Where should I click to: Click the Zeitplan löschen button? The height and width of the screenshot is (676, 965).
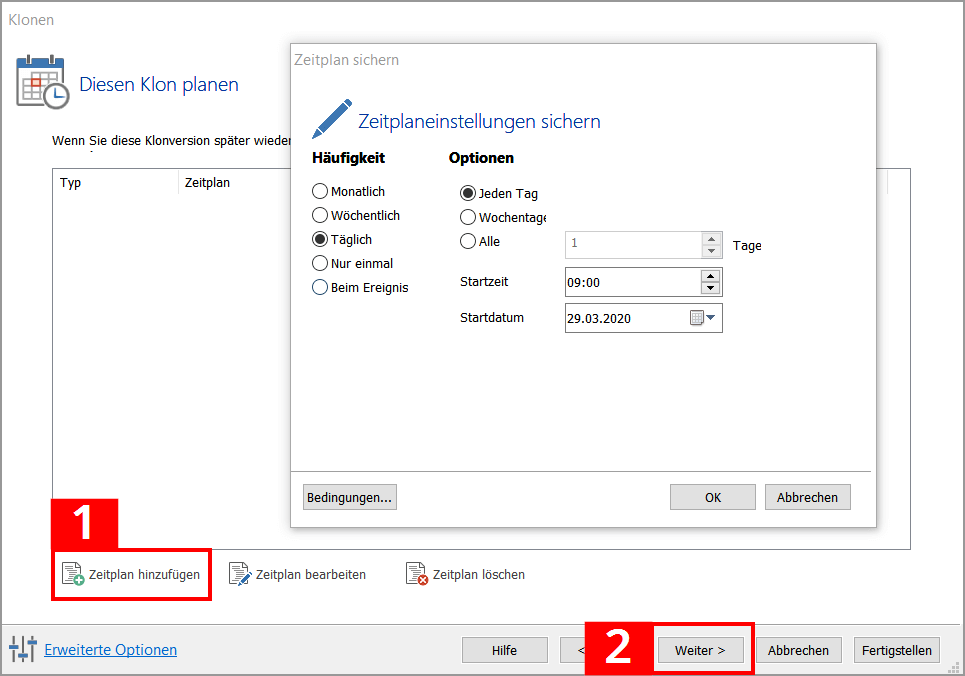466,574
